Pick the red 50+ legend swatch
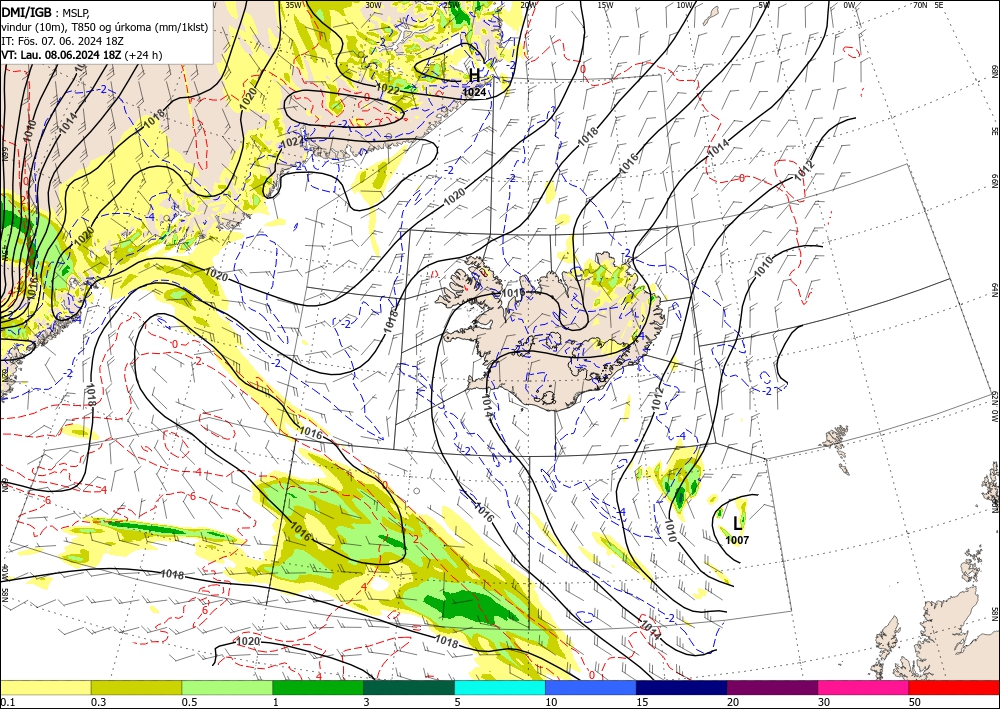The height and width of the screenshot is (709, 1000). [954, 687]
